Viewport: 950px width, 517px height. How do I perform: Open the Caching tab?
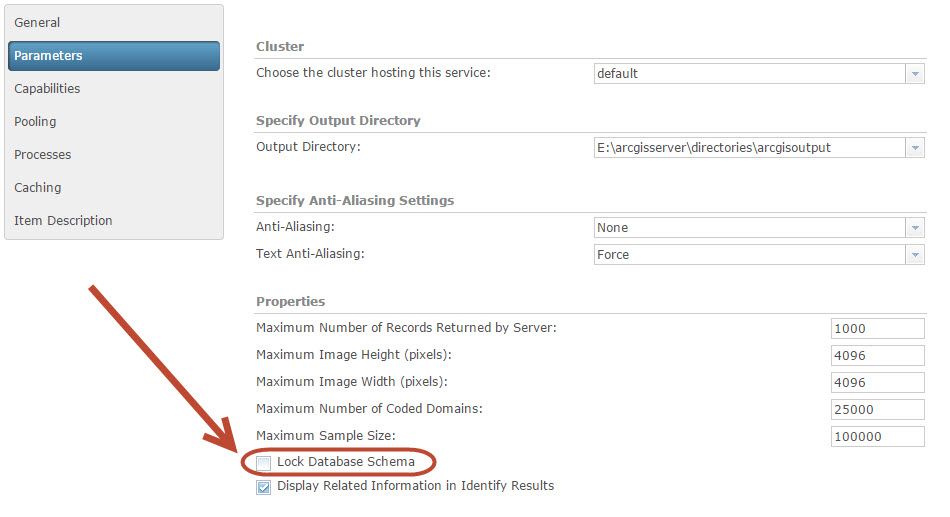click(x=38, y=188)
